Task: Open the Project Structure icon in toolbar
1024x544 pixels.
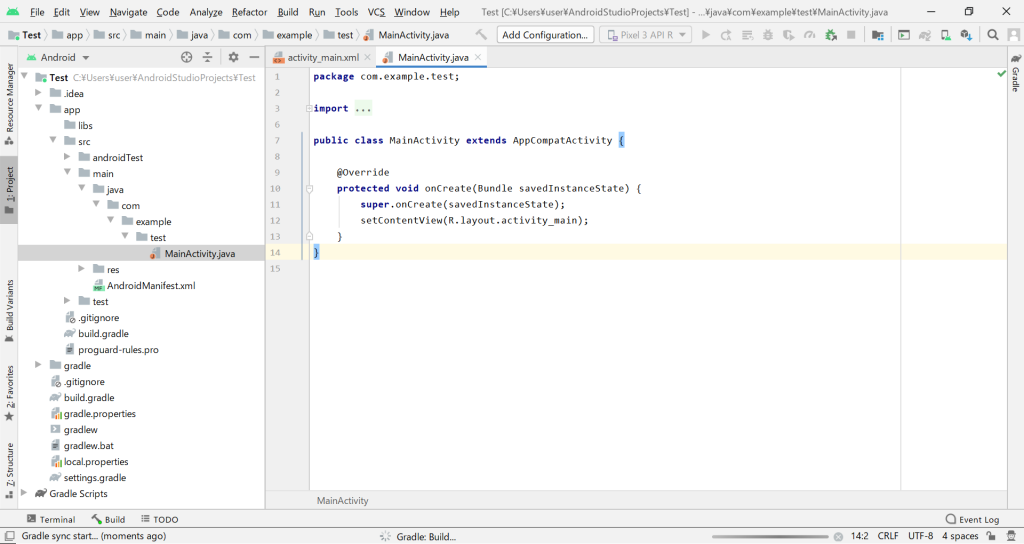Action: (877, 35)
